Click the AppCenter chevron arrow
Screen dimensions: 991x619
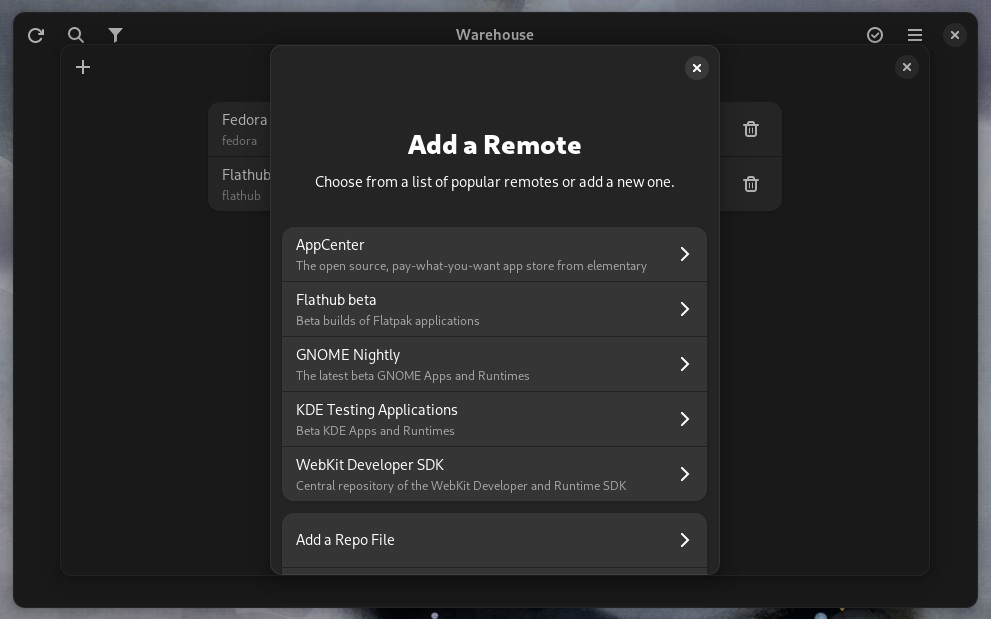684,254
